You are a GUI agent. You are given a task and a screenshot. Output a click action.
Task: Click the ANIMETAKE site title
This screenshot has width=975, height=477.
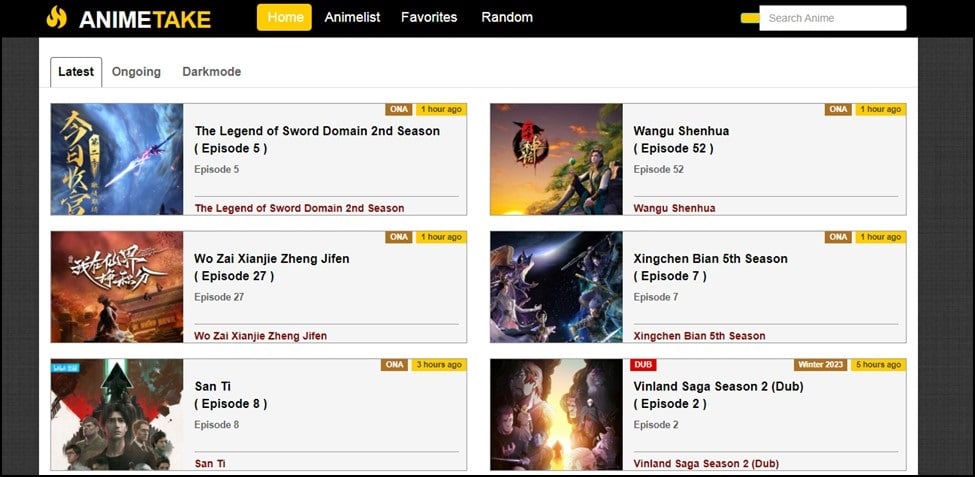[x=145, y=19]
